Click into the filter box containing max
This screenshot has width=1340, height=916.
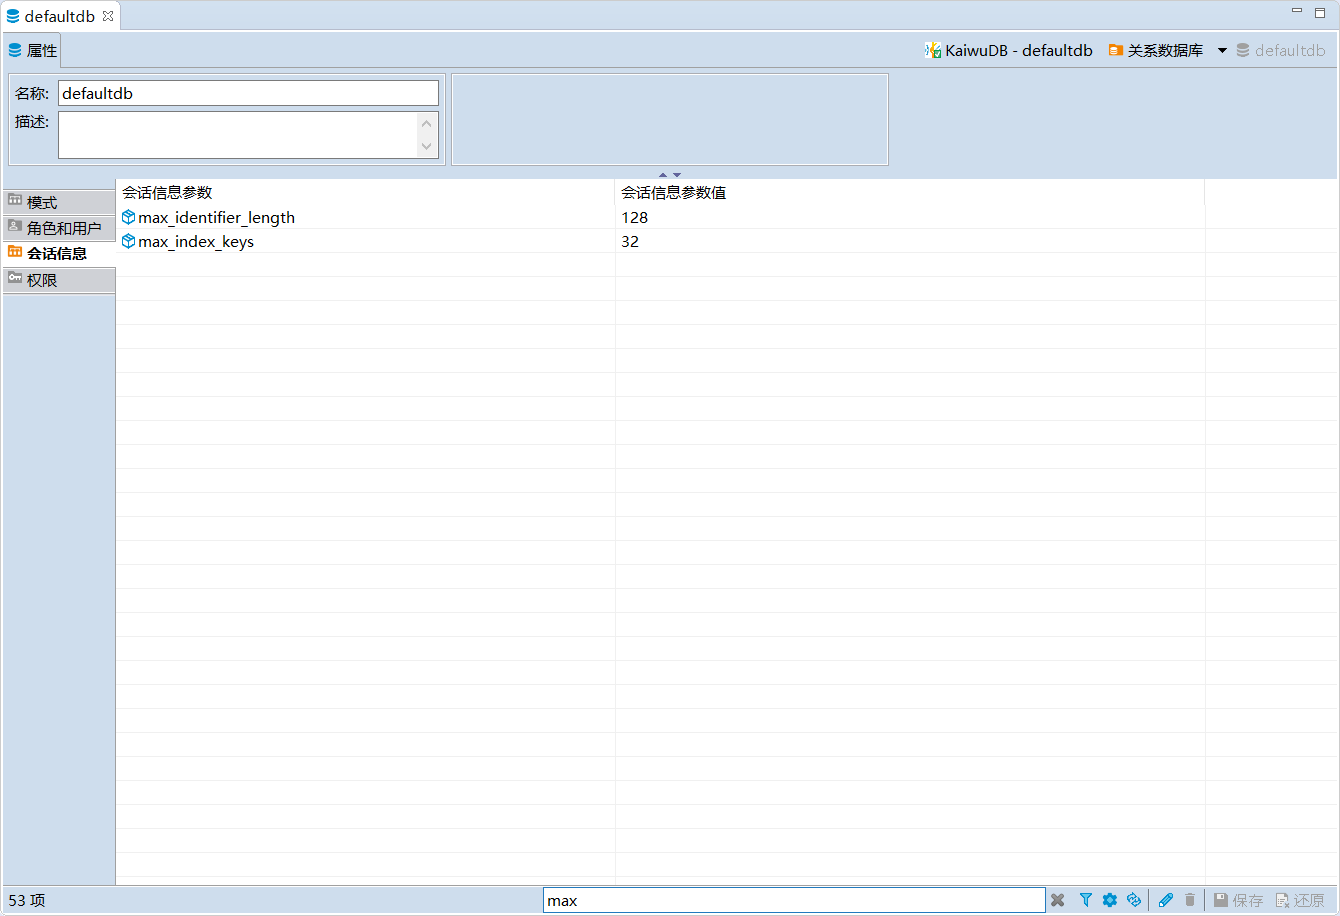[x=793, y=900]
